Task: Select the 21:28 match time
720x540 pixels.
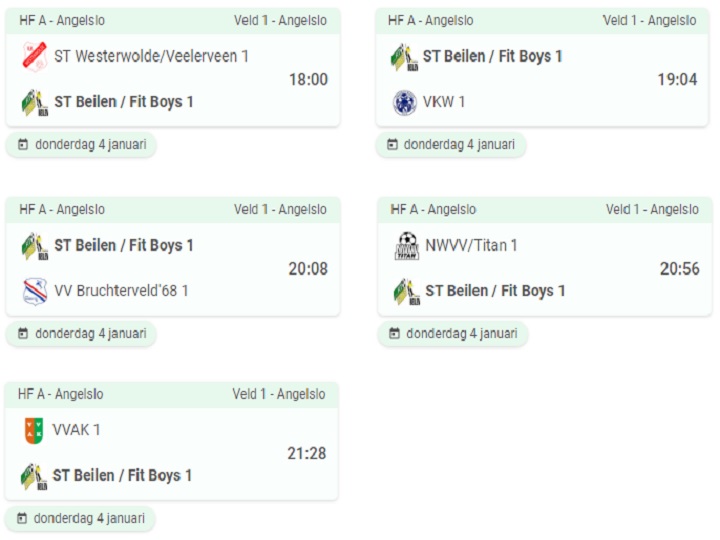Action: [x=307, y=453]
